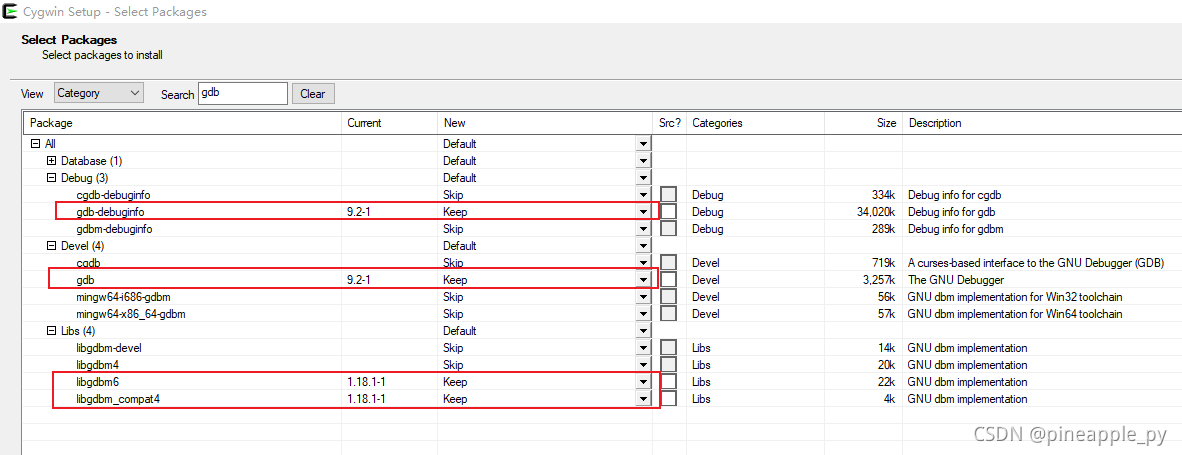1182x455 pixels.
Task: Open the New dropdown for All row
Action: pos(643,143)
